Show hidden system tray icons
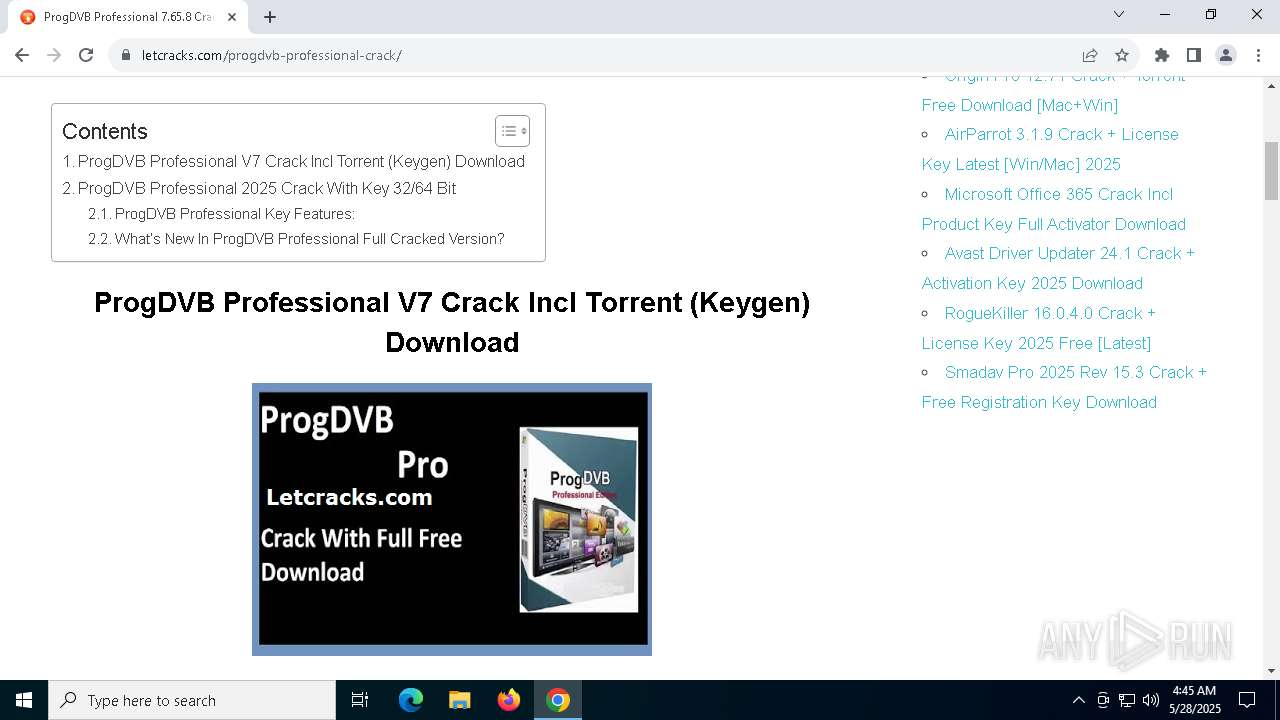This screenshot has height=720, width=1280. [x=1078, y=700]
